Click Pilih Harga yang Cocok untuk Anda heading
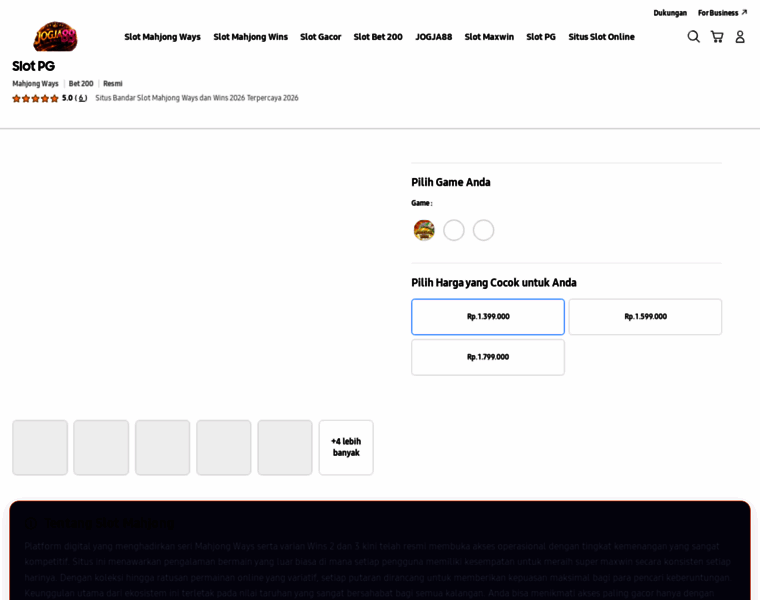This screenshot has height=600, width=760. click(x=494, y=283)
